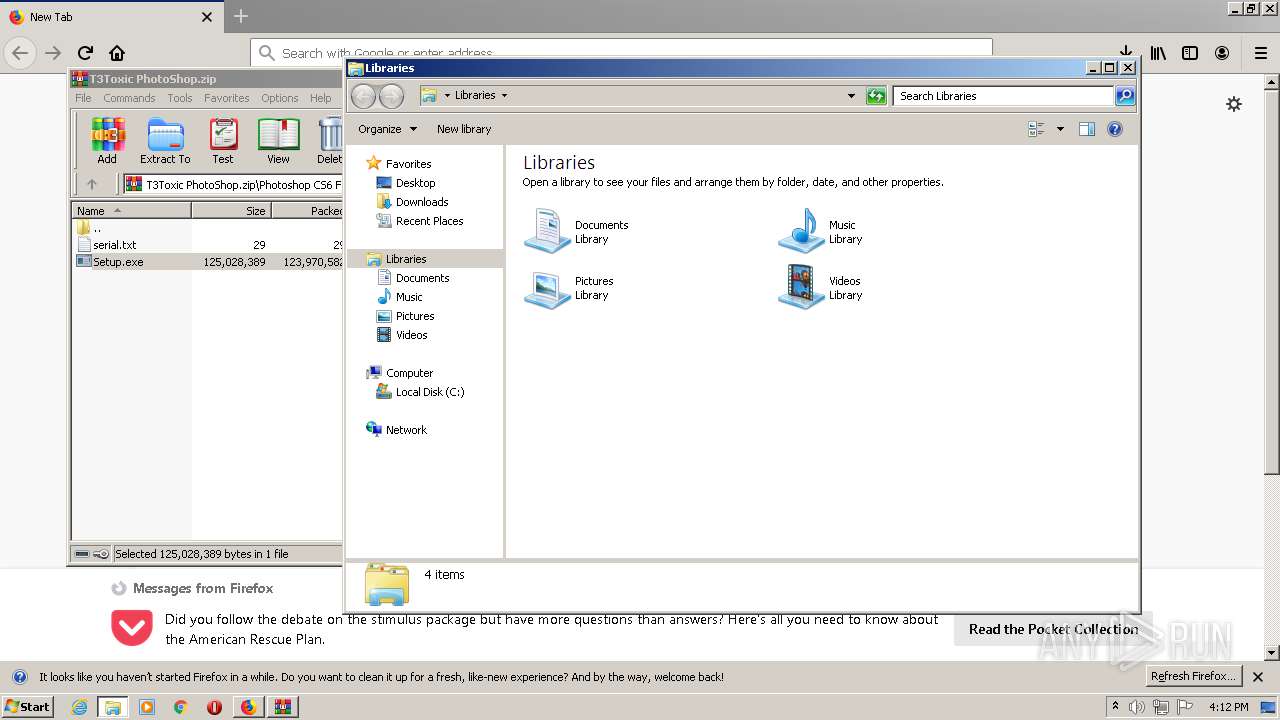Close the New Tab tab
1280x720 pixels.
(207, 17)
